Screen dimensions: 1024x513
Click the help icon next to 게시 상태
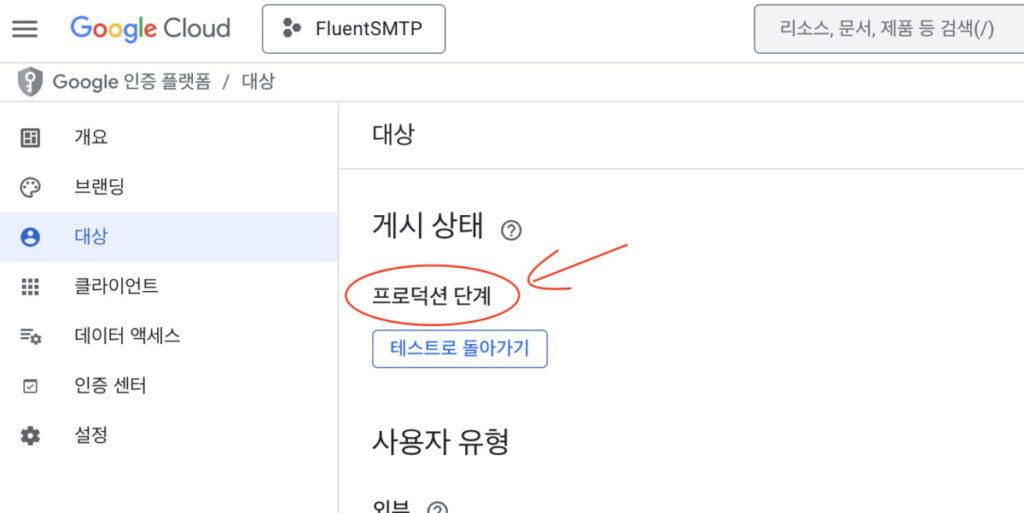(511, 230)
